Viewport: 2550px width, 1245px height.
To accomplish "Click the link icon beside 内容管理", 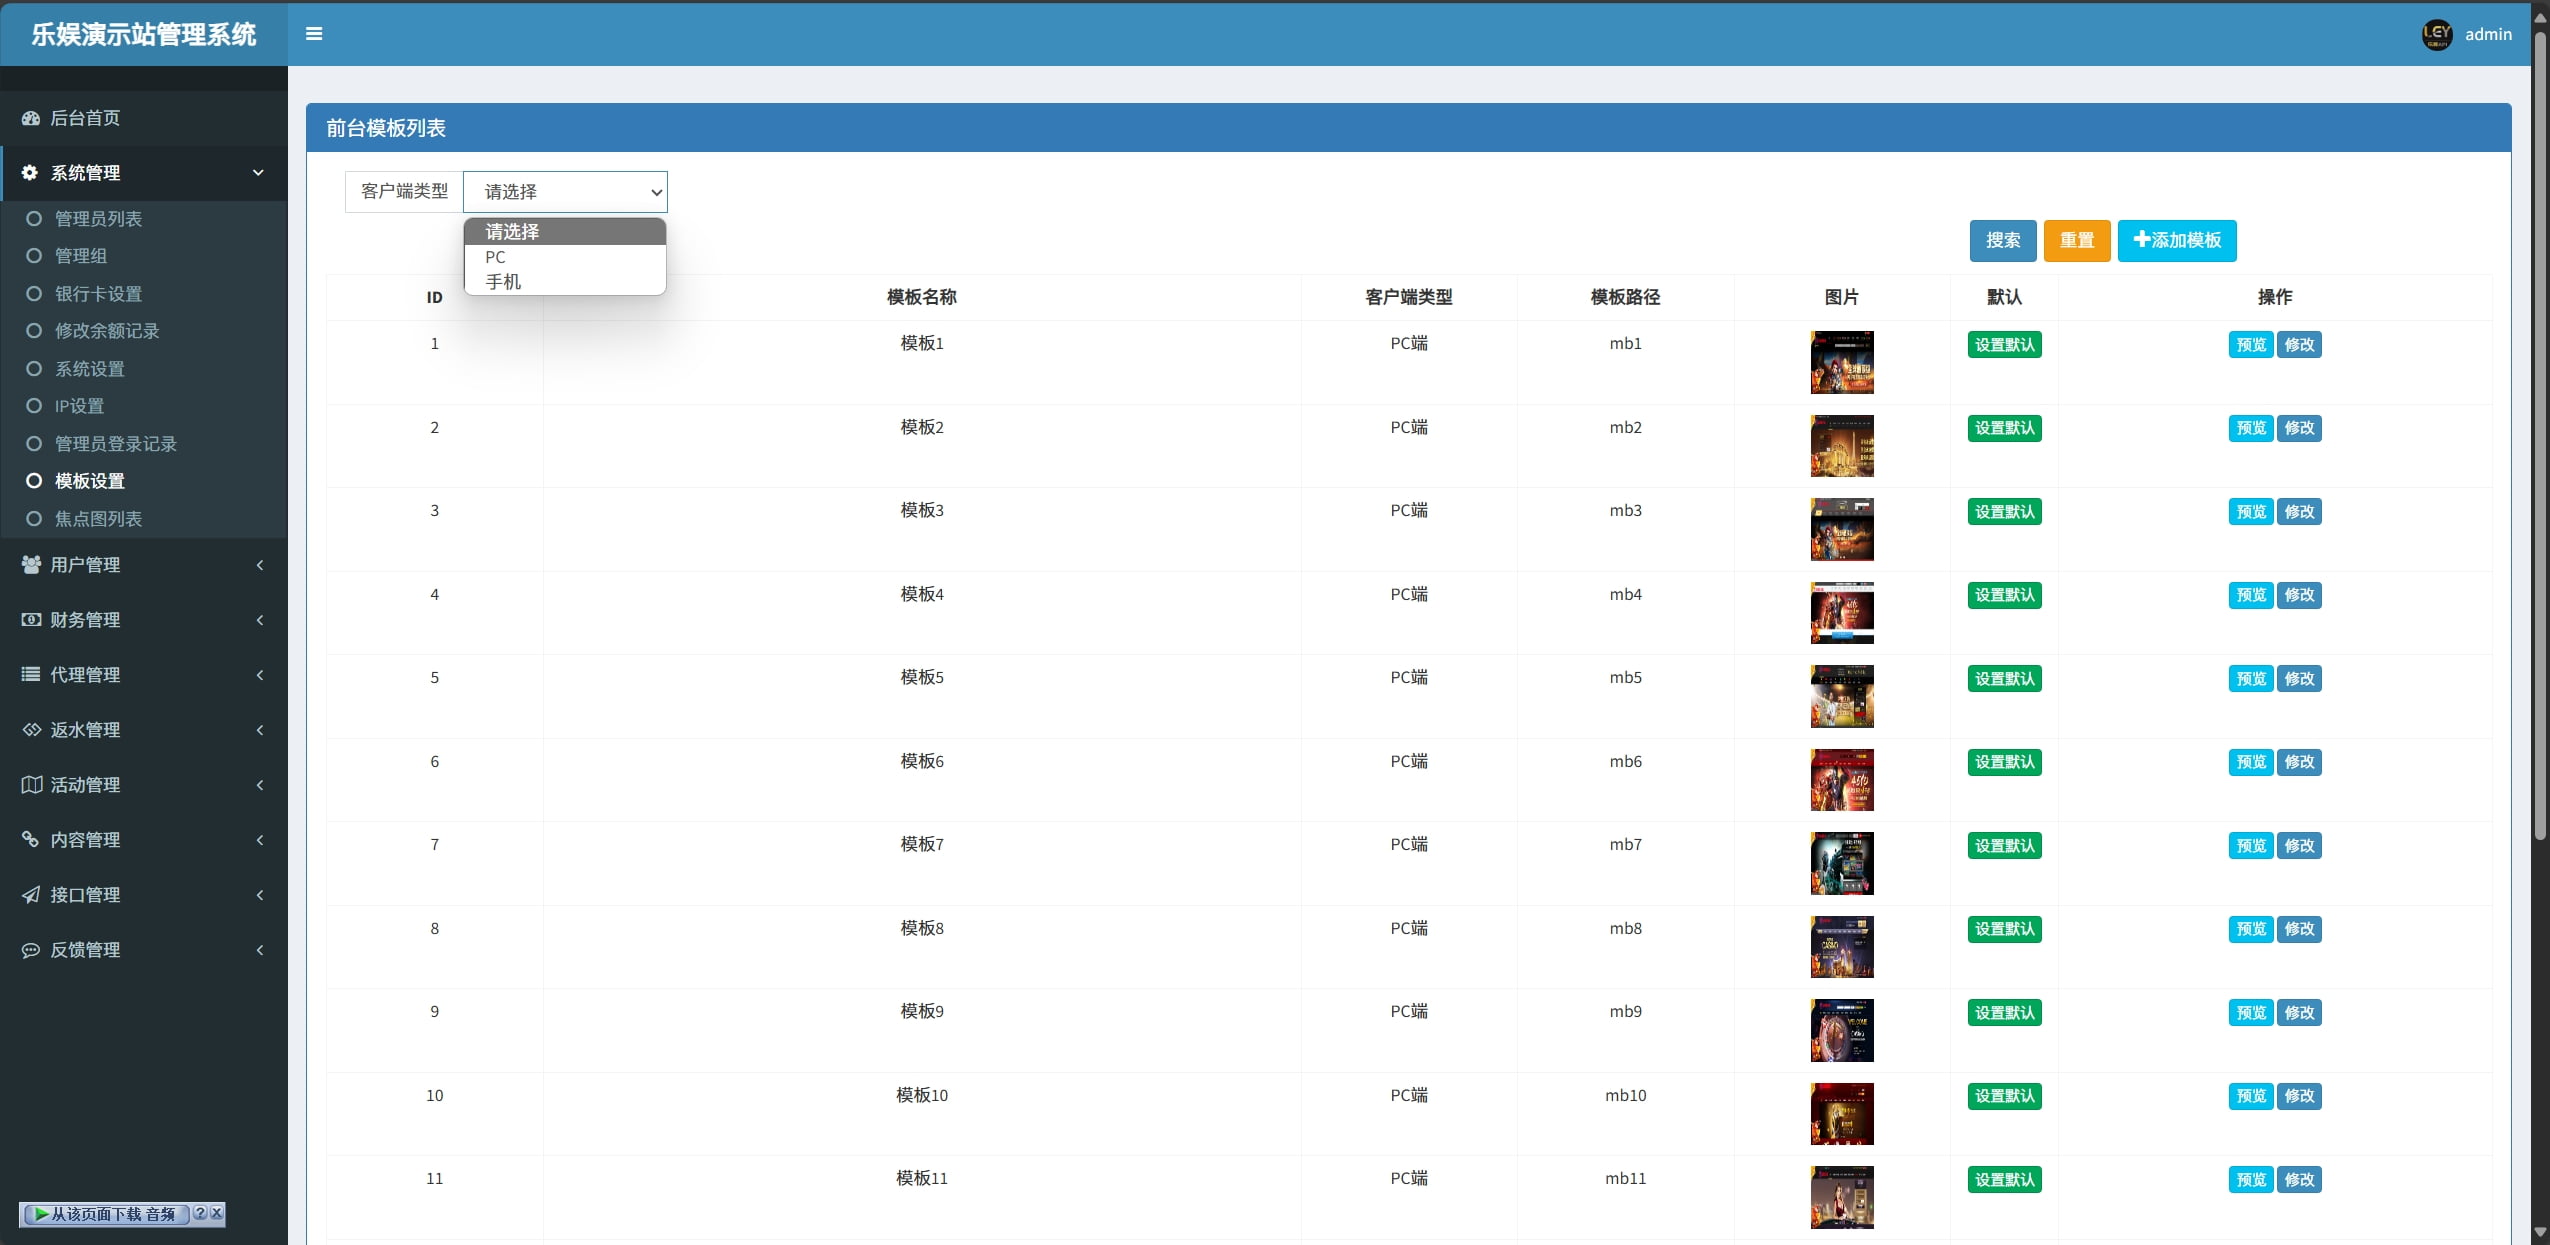I will tap(31, 840).
